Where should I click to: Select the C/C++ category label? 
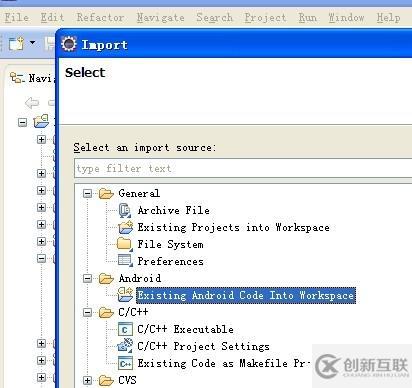click(133, 312)
